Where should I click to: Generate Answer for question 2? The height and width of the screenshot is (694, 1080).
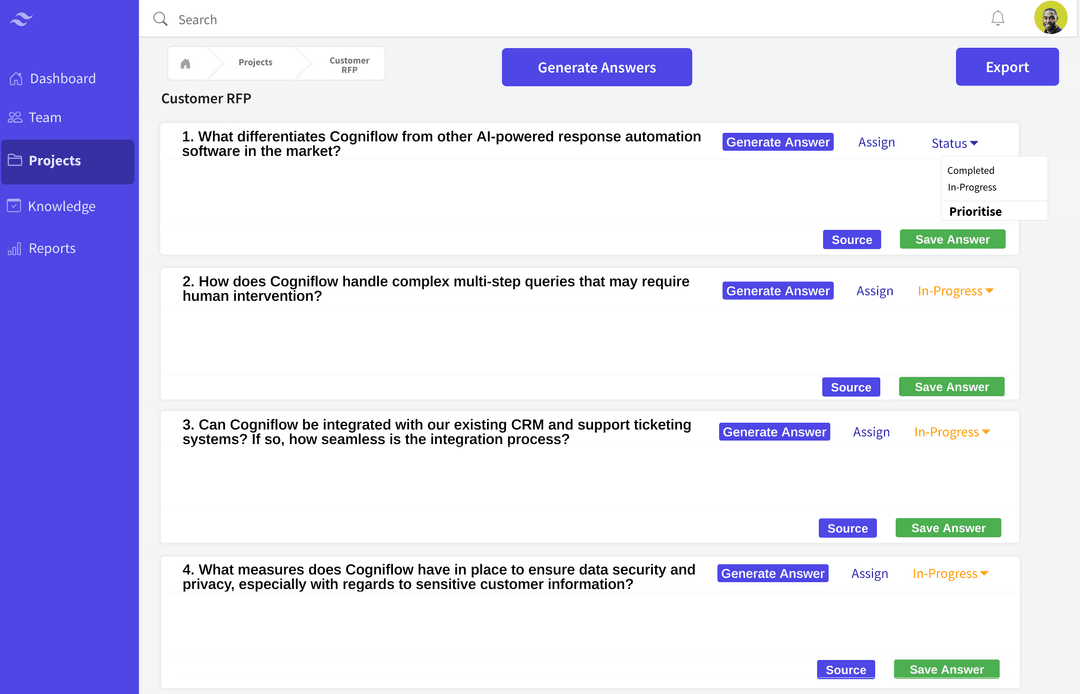[x=778, y=291]
